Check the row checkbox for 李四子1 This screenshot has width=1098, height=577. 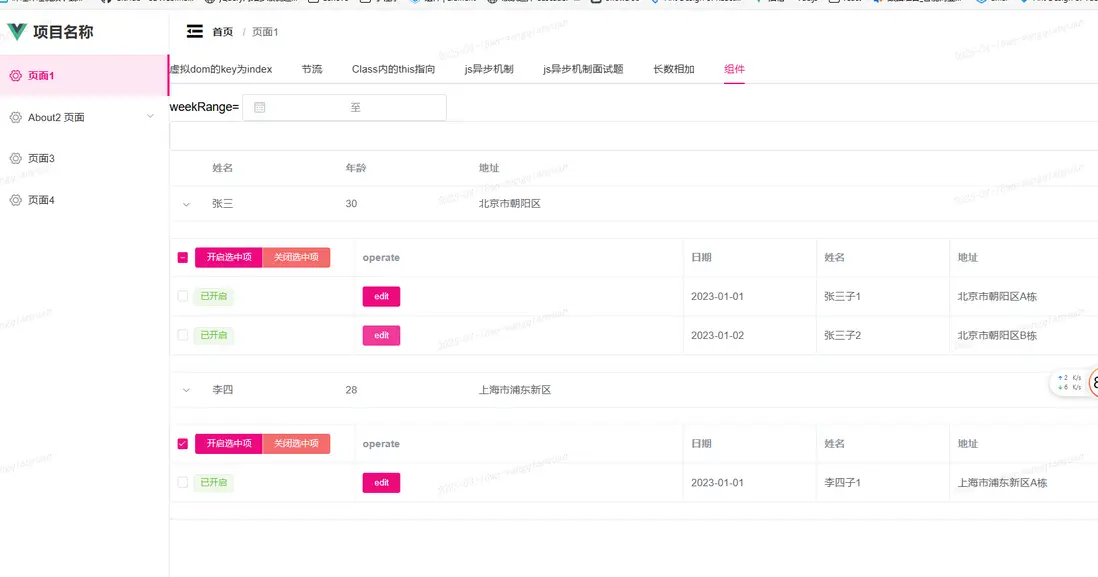(183, 482)
